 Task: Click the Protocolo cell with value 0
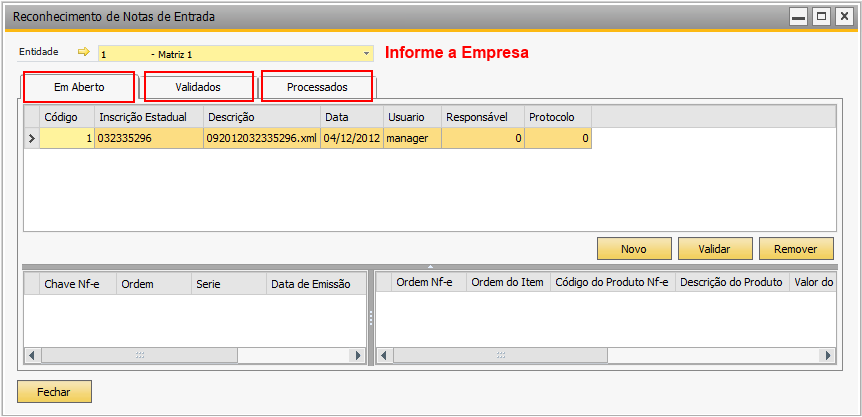click(x=557, y=138)
